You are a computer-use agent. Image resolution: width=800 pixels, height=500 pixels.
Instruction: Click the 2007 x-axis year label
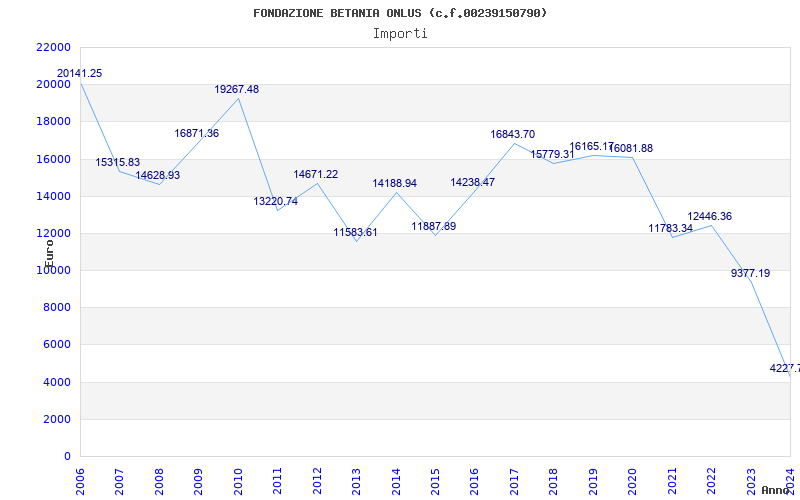coord(119,482)
